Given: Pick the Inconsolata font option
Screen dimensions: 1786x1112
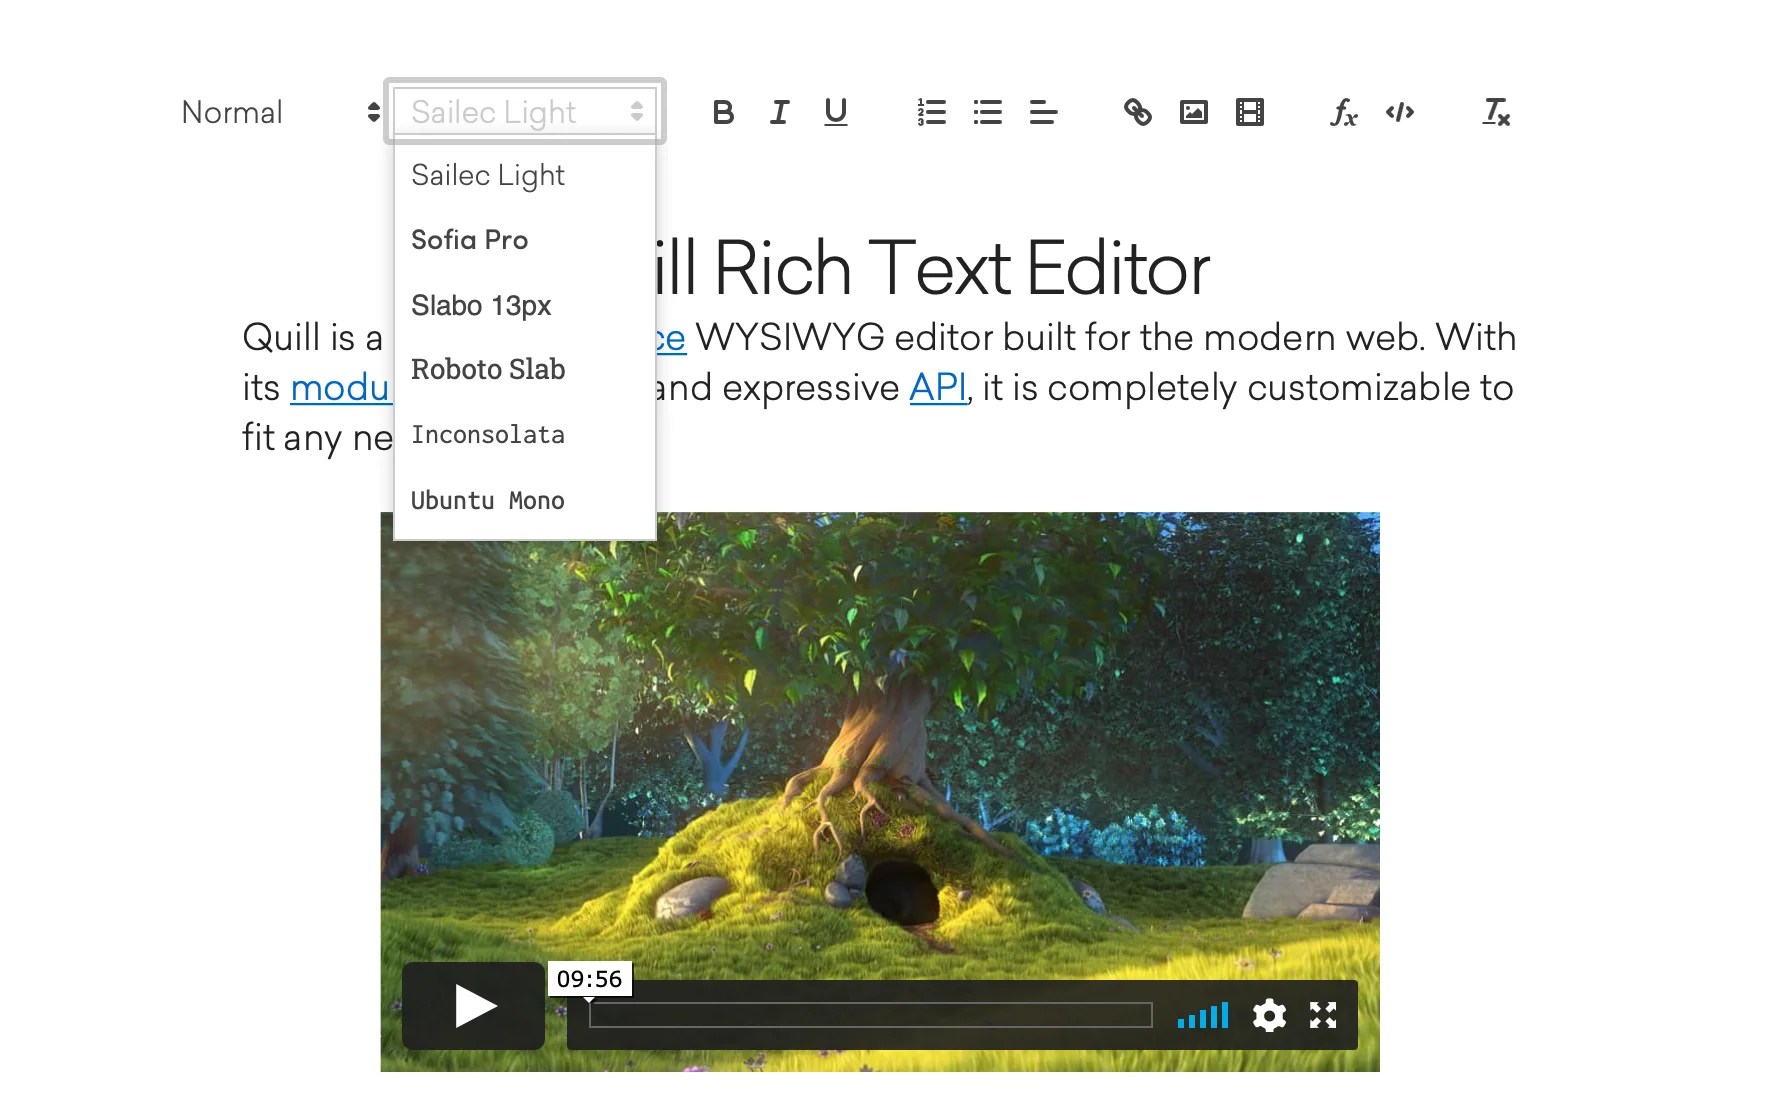Looking at the screenshot, I should click(525, 435).
